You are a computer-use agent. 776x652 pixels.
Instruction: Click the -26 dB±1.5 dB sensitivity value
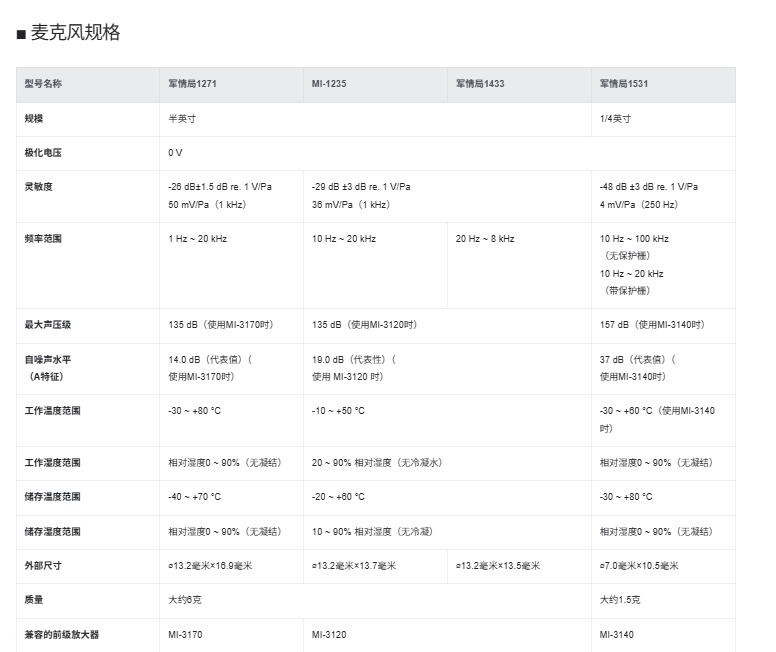tap(220, 187)
